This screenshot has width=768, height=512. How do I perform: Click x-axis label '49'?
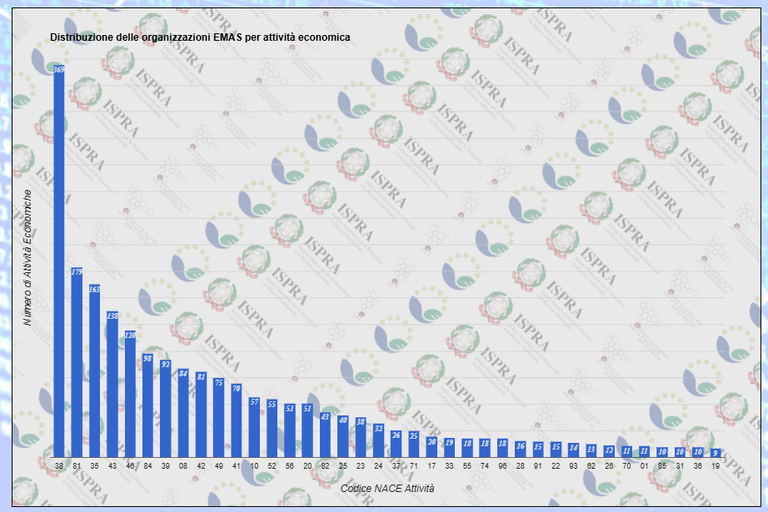pyautogui.click(x=218, y=466)
